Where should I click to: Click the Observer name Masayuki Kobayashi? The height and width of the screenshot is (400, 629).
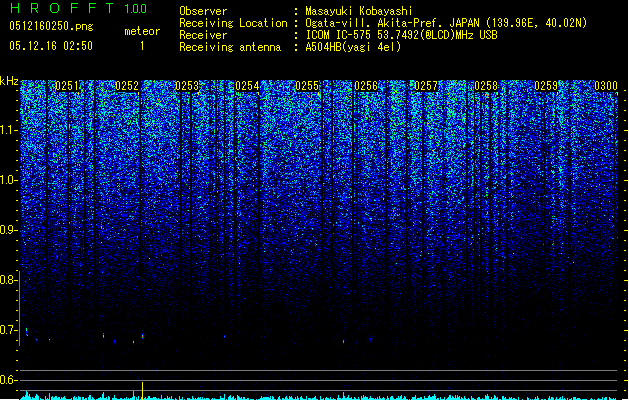point(359,11)
